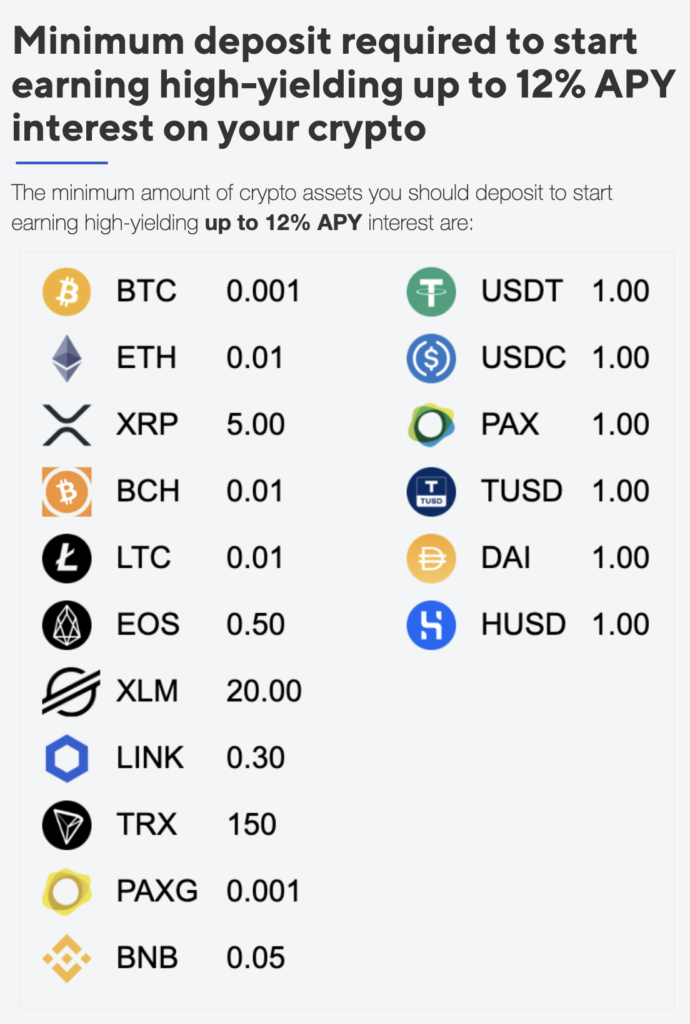Click the Litecoin LTC icon

[x=67, y=558]
